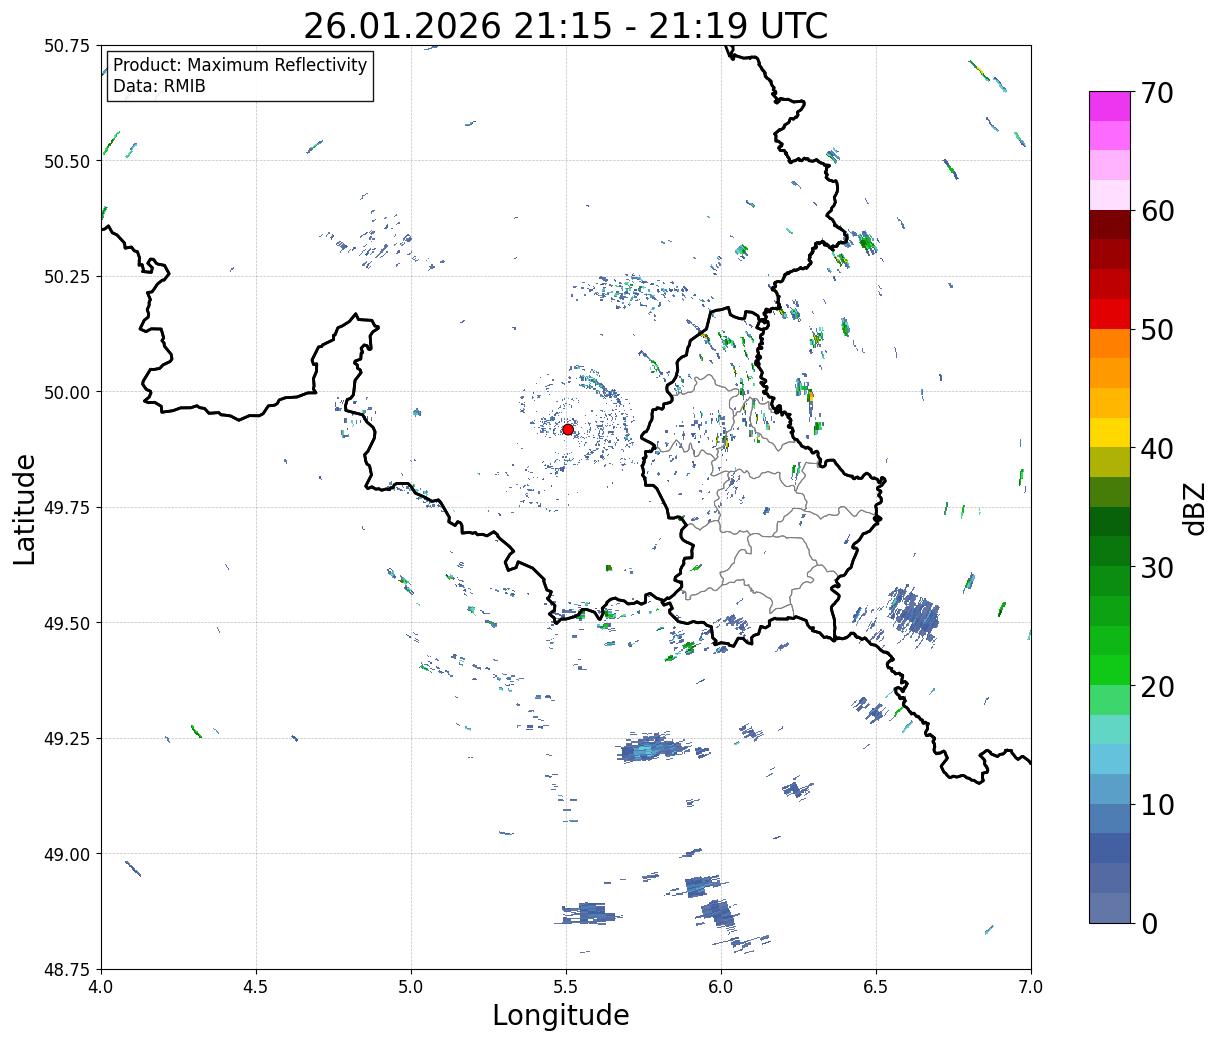The image size is (1219, 1040).
Task: Click the latitude tick label 49.50
Action: pos(67,623)
